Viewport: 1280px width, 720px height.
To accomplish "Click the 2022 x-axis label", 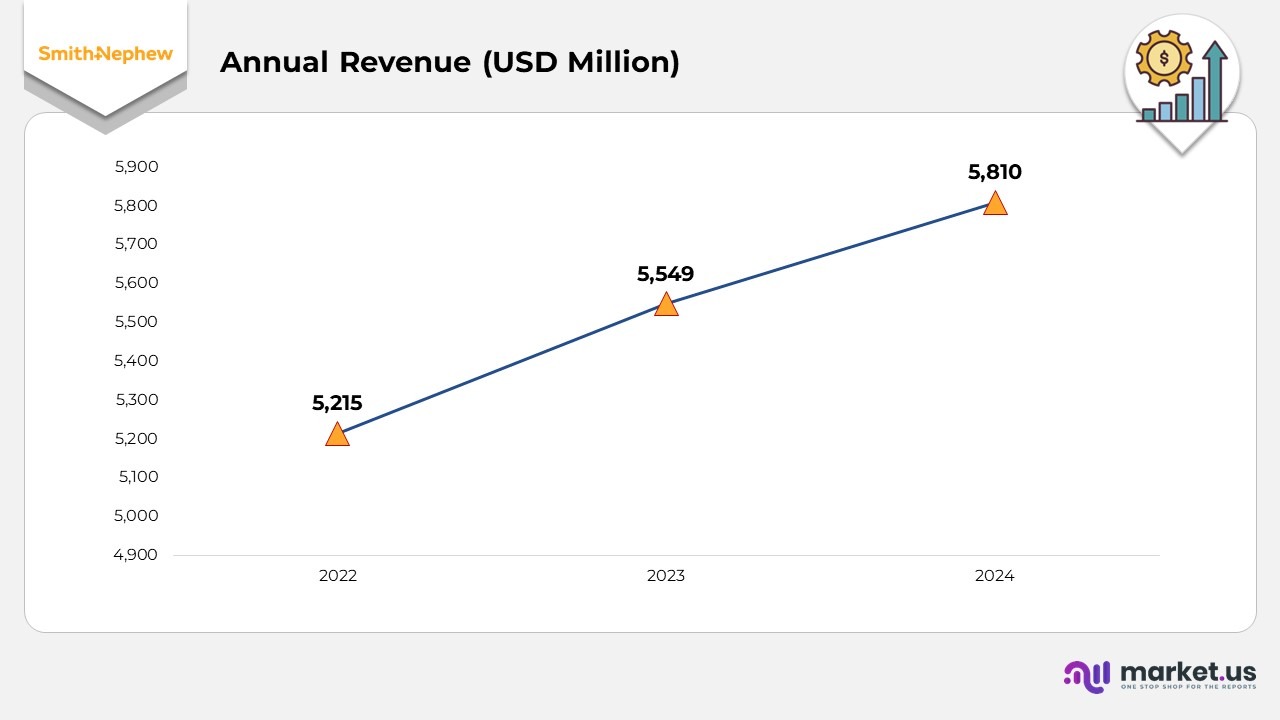I will 338,576.
